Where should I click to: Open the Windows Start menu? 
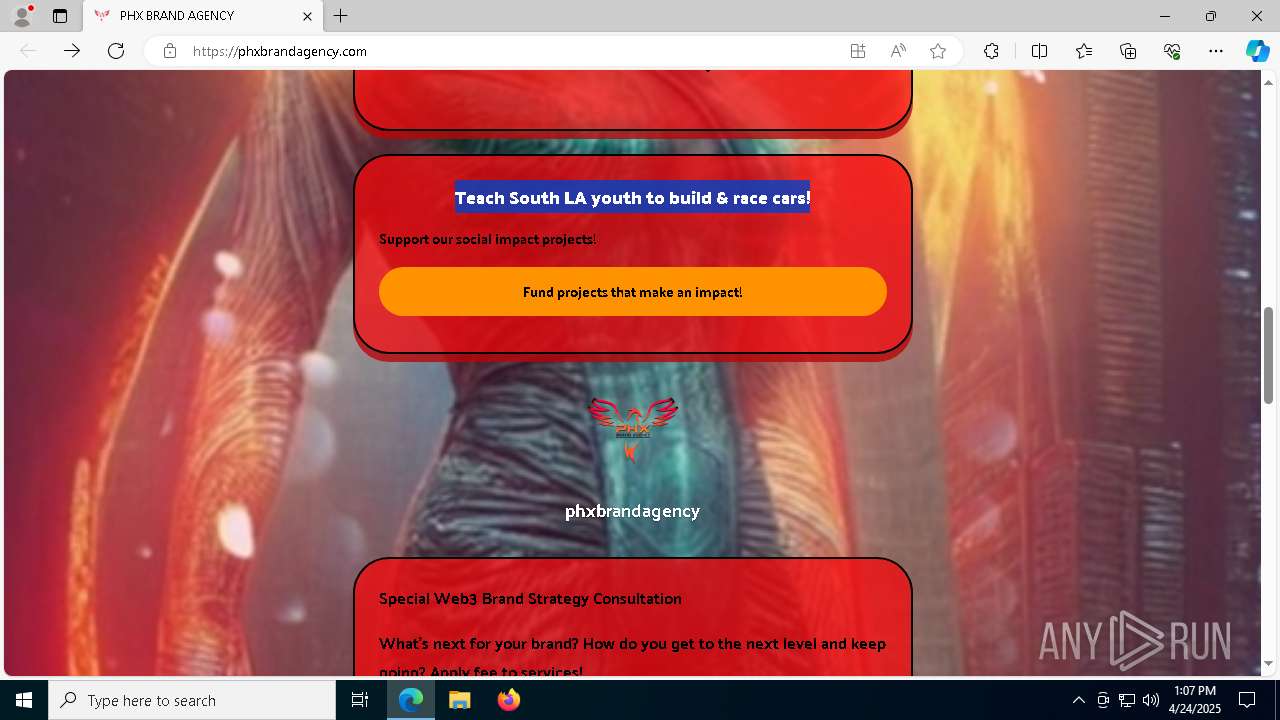24,700
